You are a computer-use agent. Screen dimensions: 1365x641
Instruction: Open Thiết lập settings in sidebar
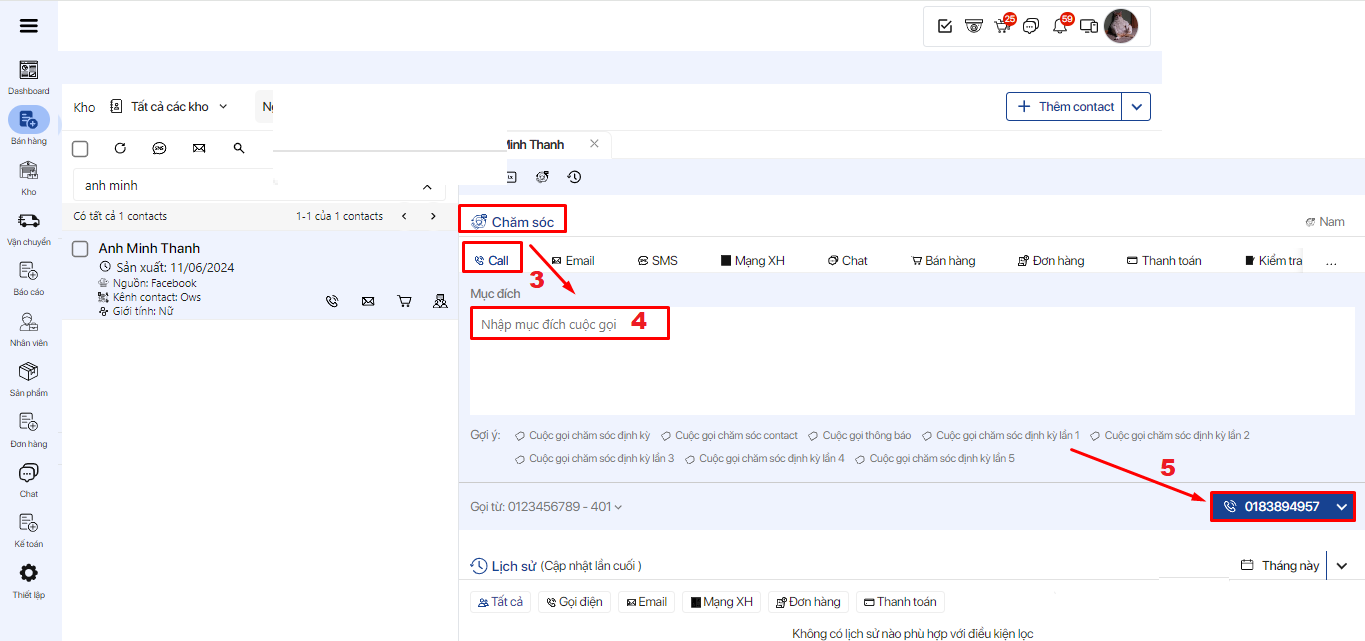click(x=29, y=580)
